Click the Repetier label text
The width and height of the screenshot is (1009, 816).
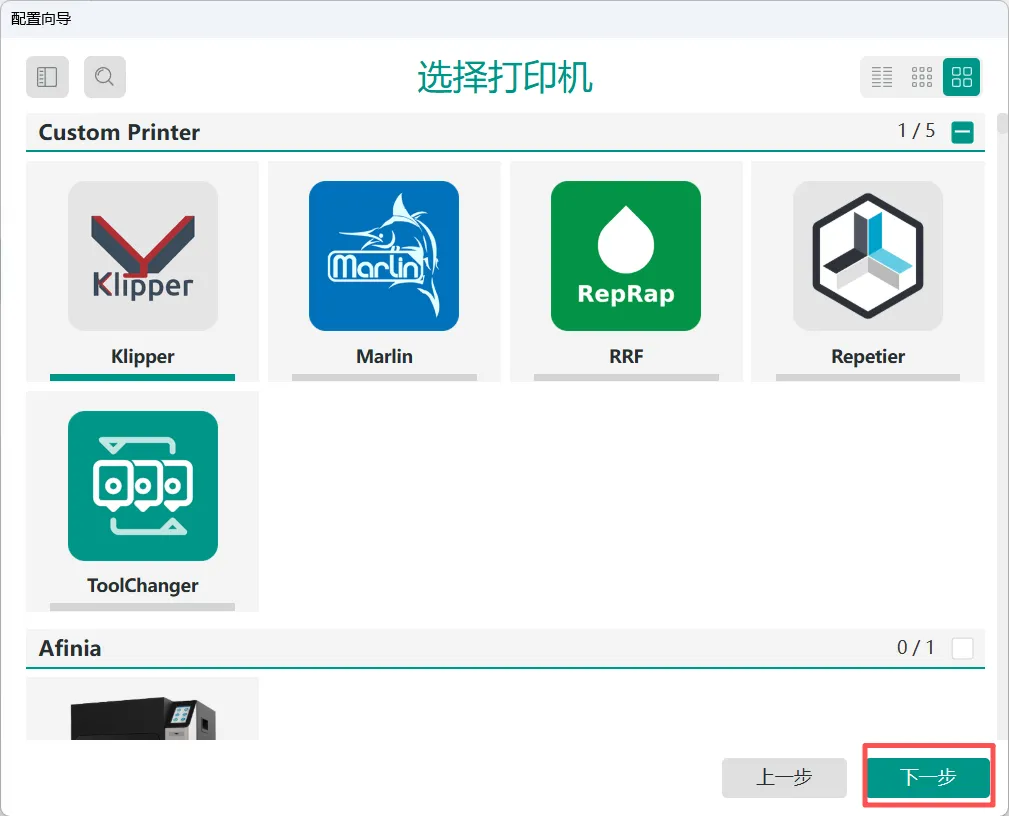click(x=868, y=356)
